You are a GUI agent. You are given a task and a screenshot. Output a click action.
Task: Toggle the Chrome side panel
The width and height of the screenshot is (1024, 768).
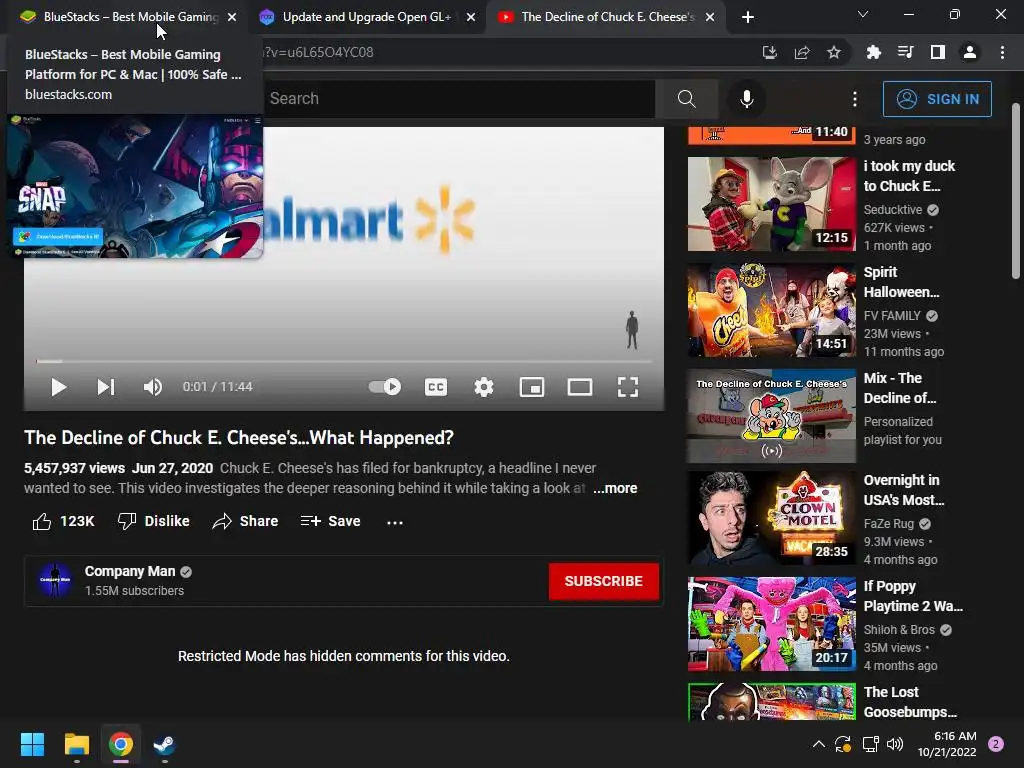pyautogui.click(x=938, y=53)
